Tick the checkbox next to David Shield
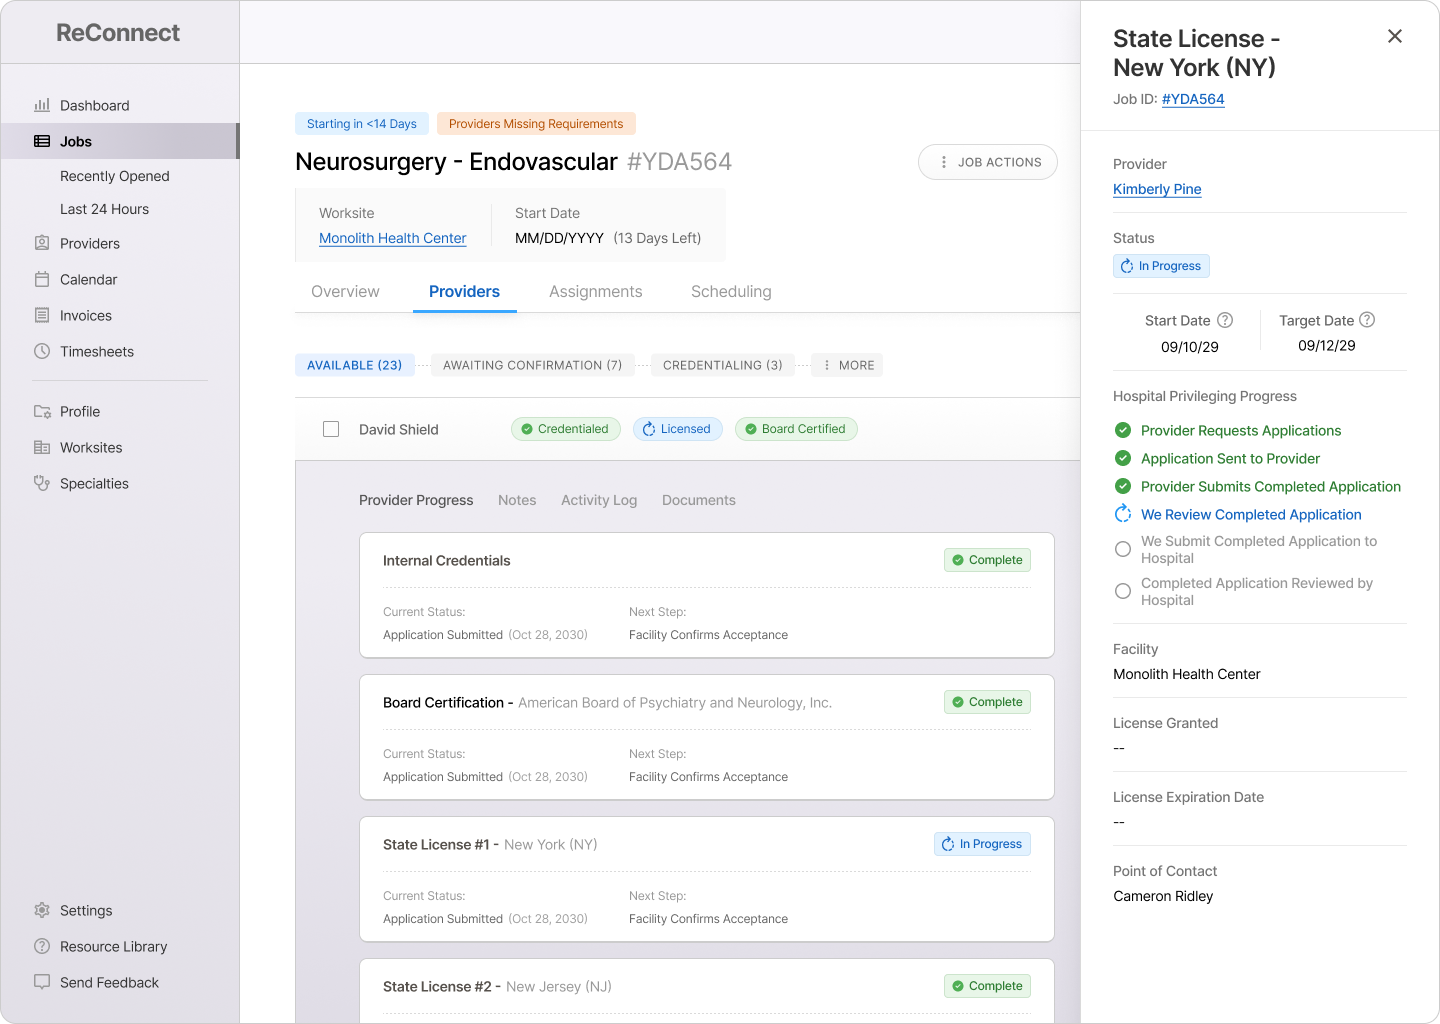 click(331, 429)
